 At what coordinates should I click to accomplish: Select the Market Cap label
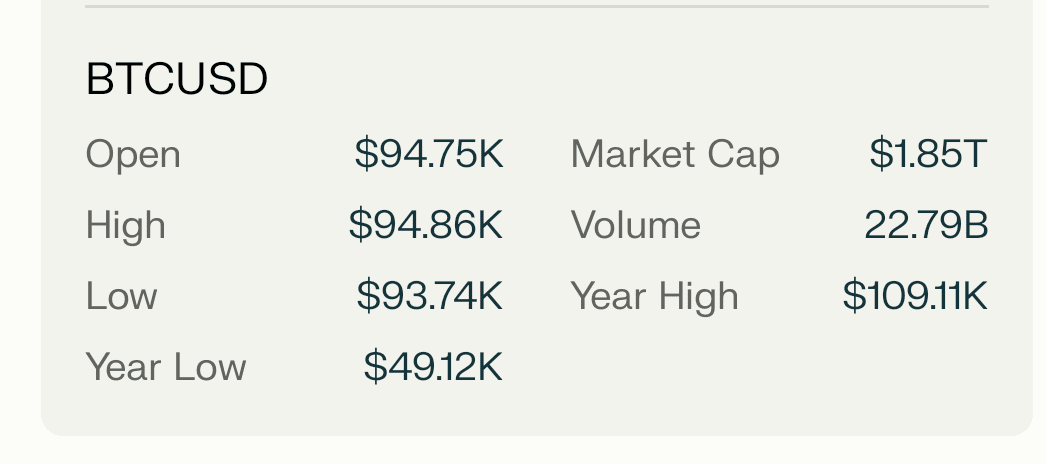tap(675, 155)
